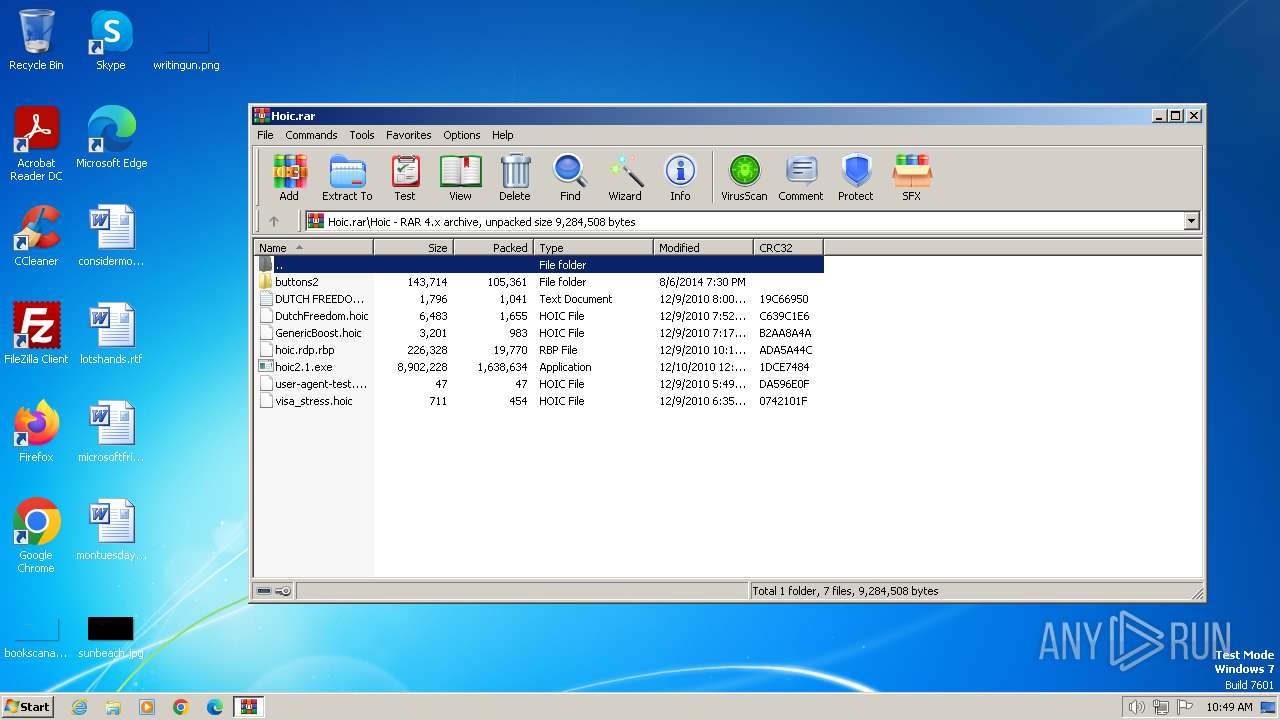Click the Add toolbar icon
This screenshot has height=720, width=1280.
[x=289, y=178]
